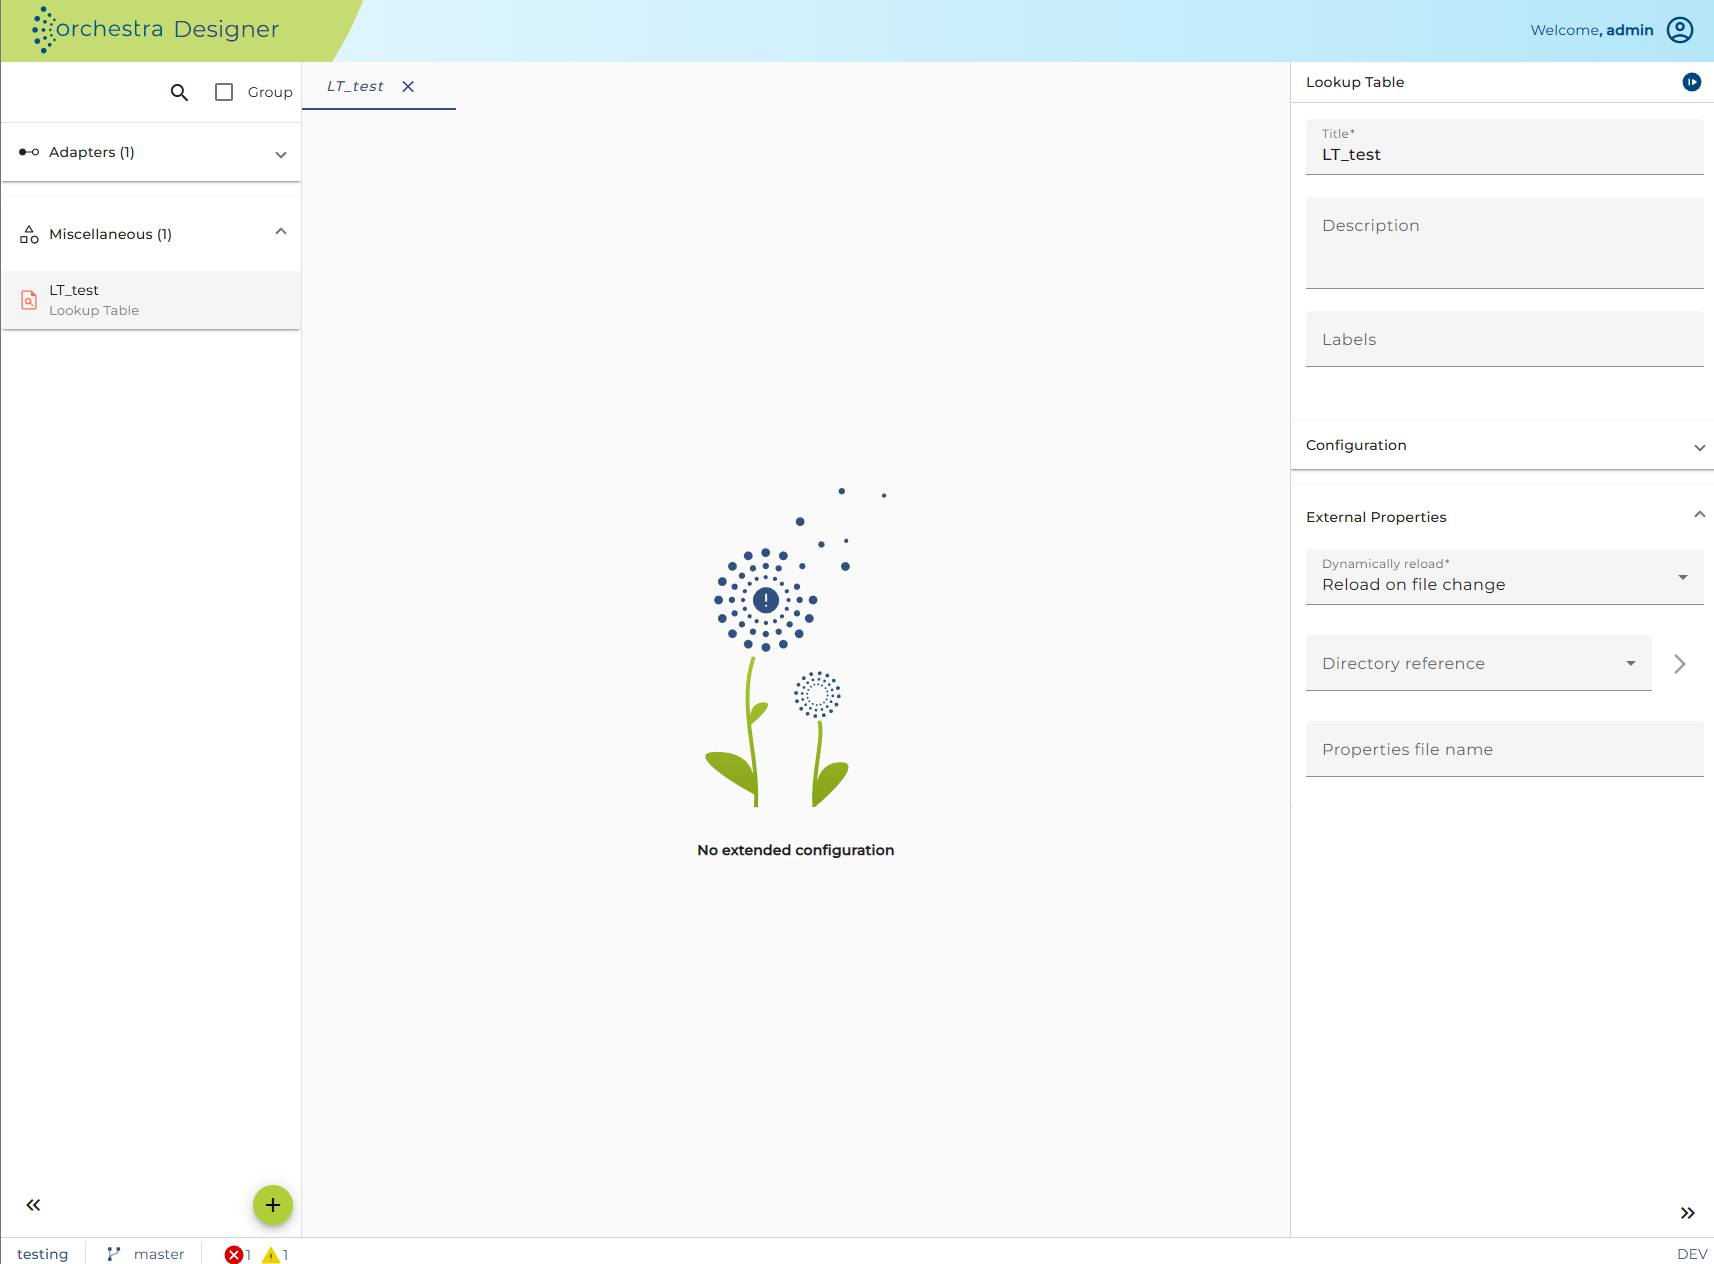Viewport: 1714px width, 1264px height.
Task: Open the admin user account icon
Action: coord(1680,30)
